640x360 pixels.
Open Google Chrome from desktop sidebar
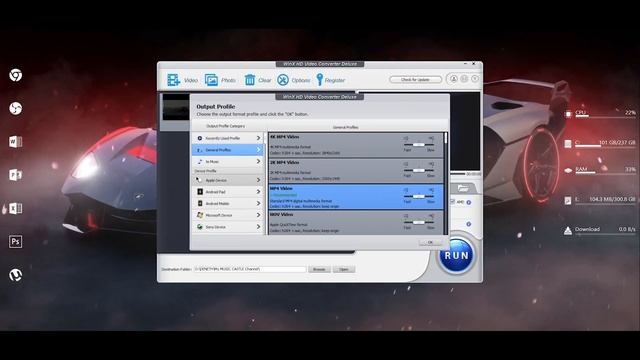click(16, 75)
